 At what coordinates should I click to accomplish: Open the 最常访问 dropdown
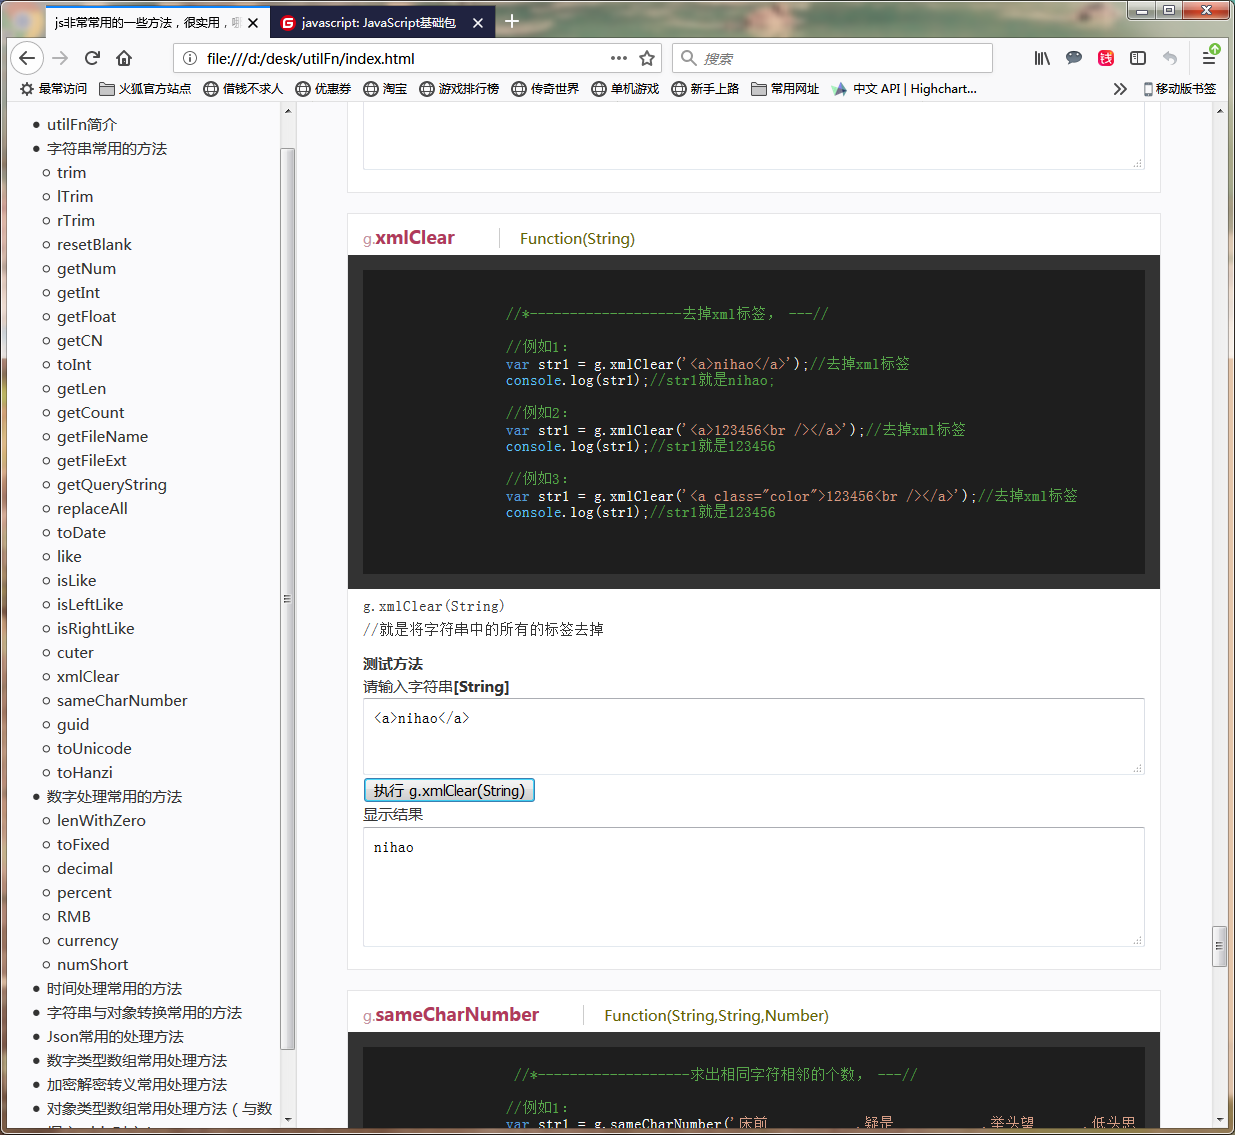[61, 88]
